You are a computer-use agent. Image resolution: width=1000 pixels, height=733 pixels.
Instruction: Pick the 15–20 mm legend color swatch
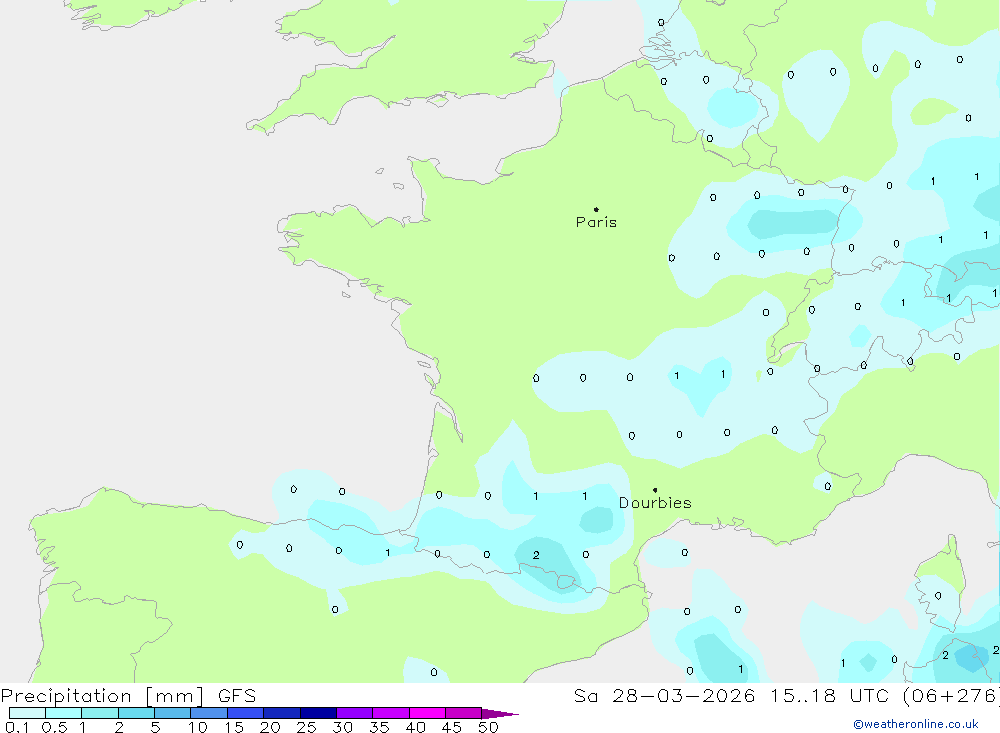coord(245,713)
